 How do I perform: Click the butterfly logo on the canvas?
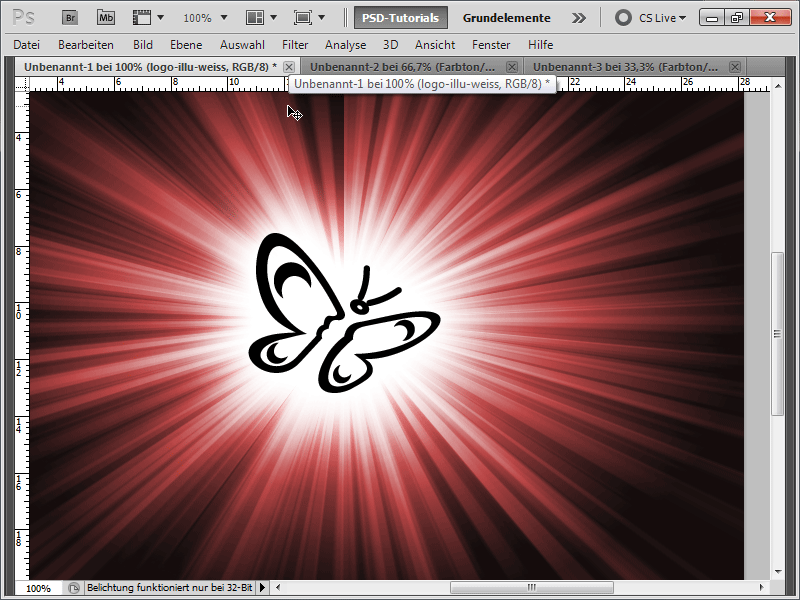pos(344,313)
